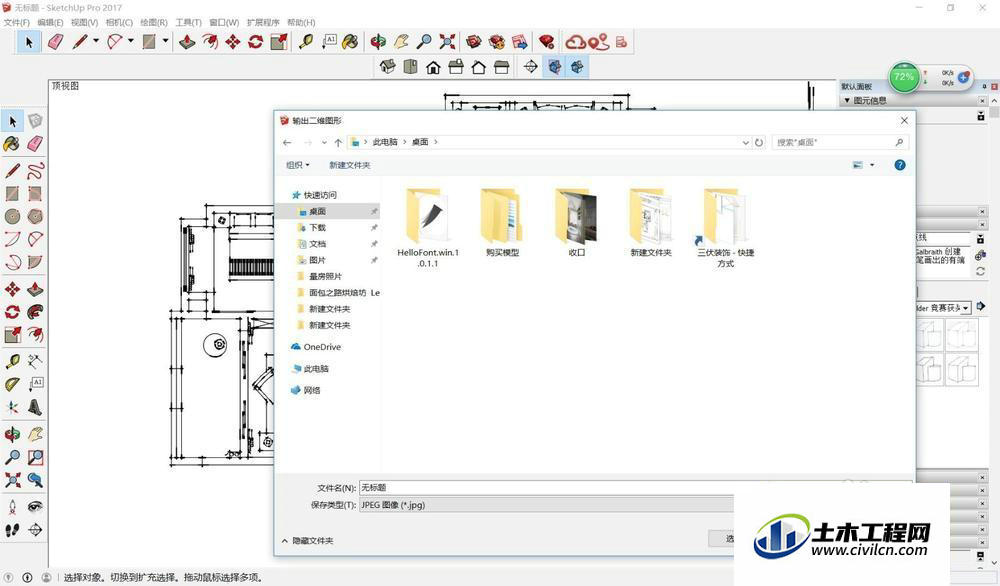Click the 72% green performance indicator
Viewport: 1000px width, 586px height.
pyautogui.click(x=904, y=77)
